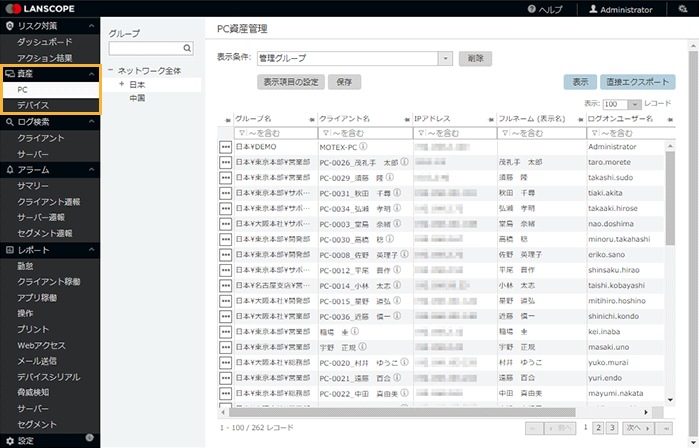The image size is (699, 448).
Task: Click the IPアドレス filter input field
Action: point(456,133)
